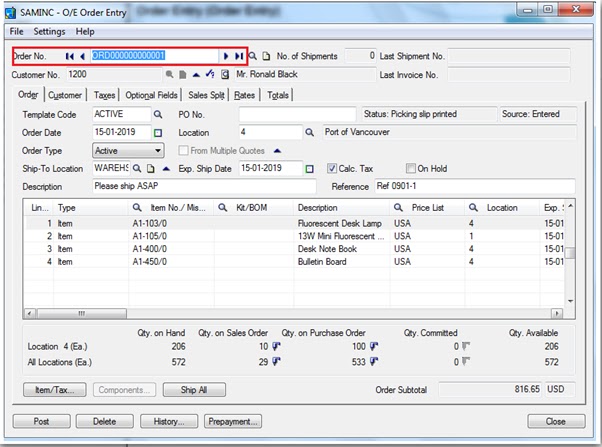Image resolution: width=602 pixels, height=447 pixels.
Task: Open Help menu
Action: [85, 31]
